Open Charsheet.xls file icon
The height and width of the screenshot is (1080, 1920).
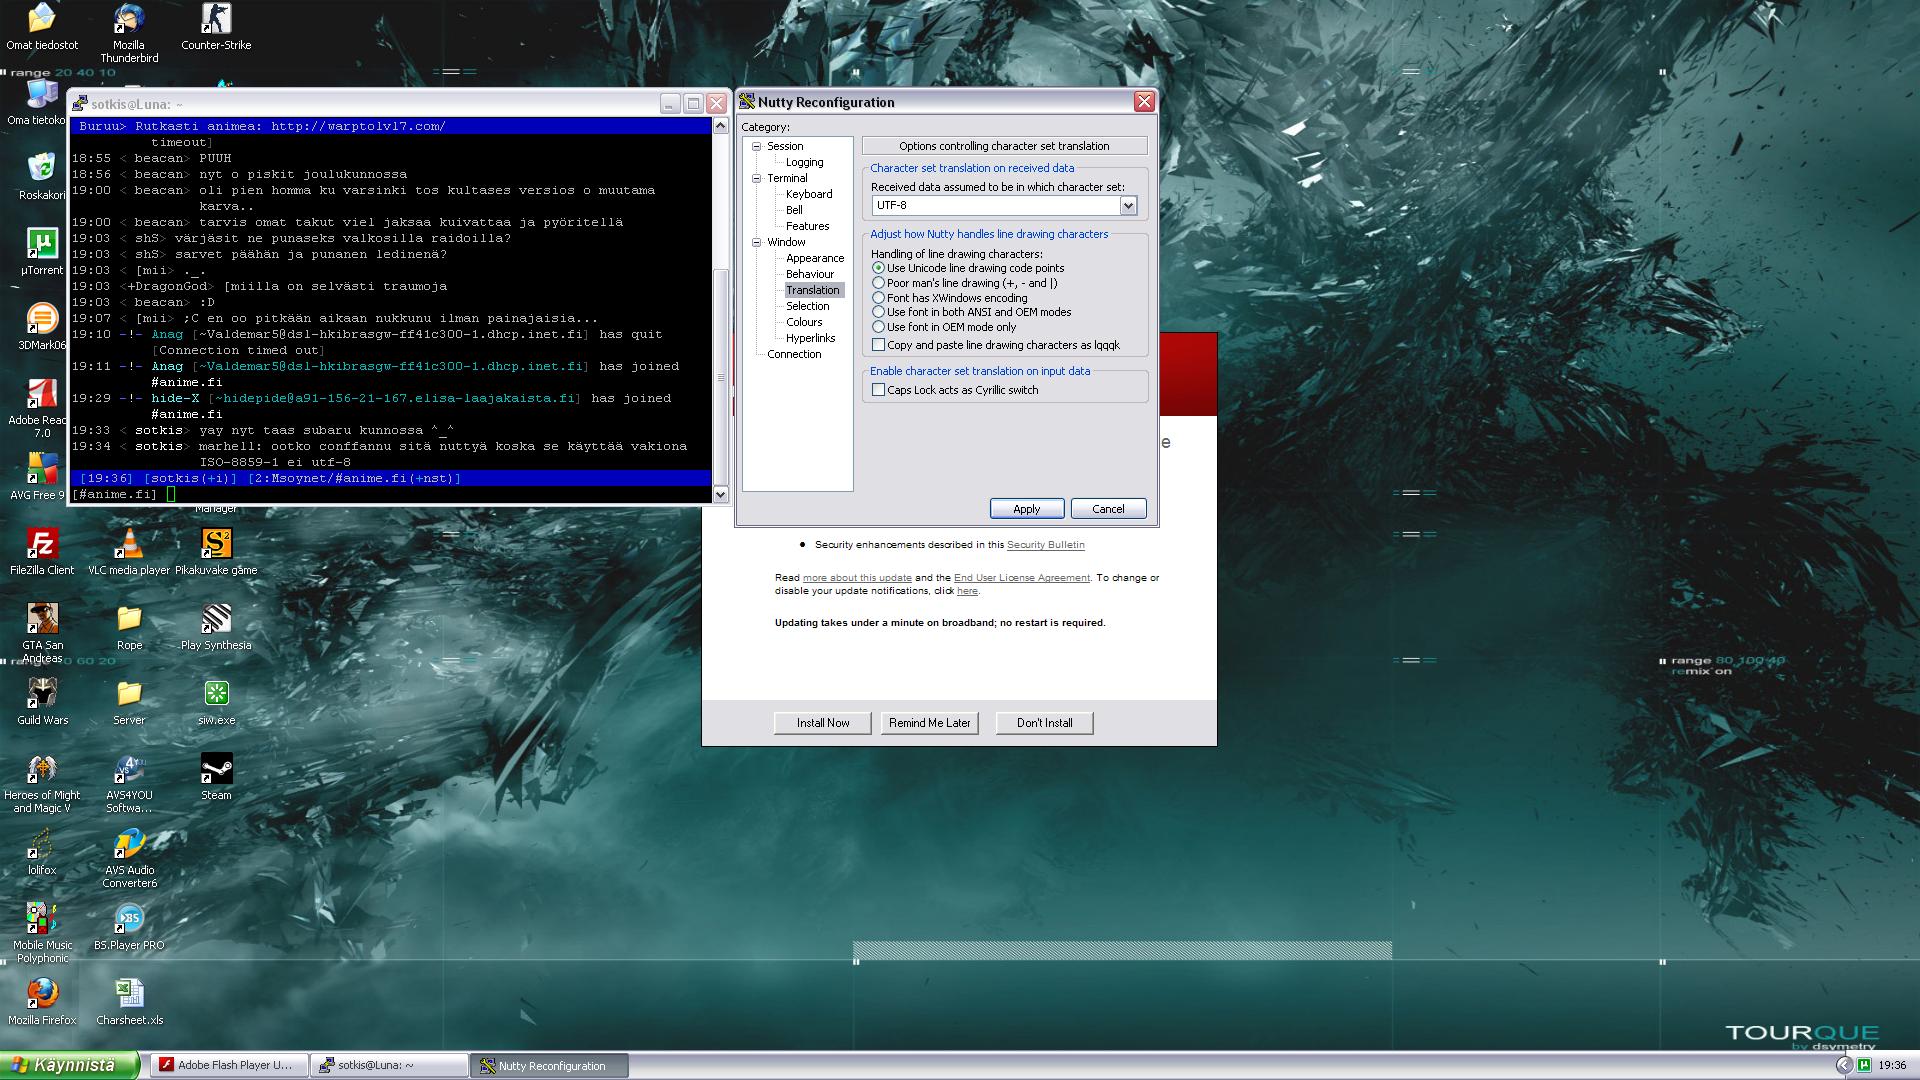pyautogui.click(x=129, y=995)
